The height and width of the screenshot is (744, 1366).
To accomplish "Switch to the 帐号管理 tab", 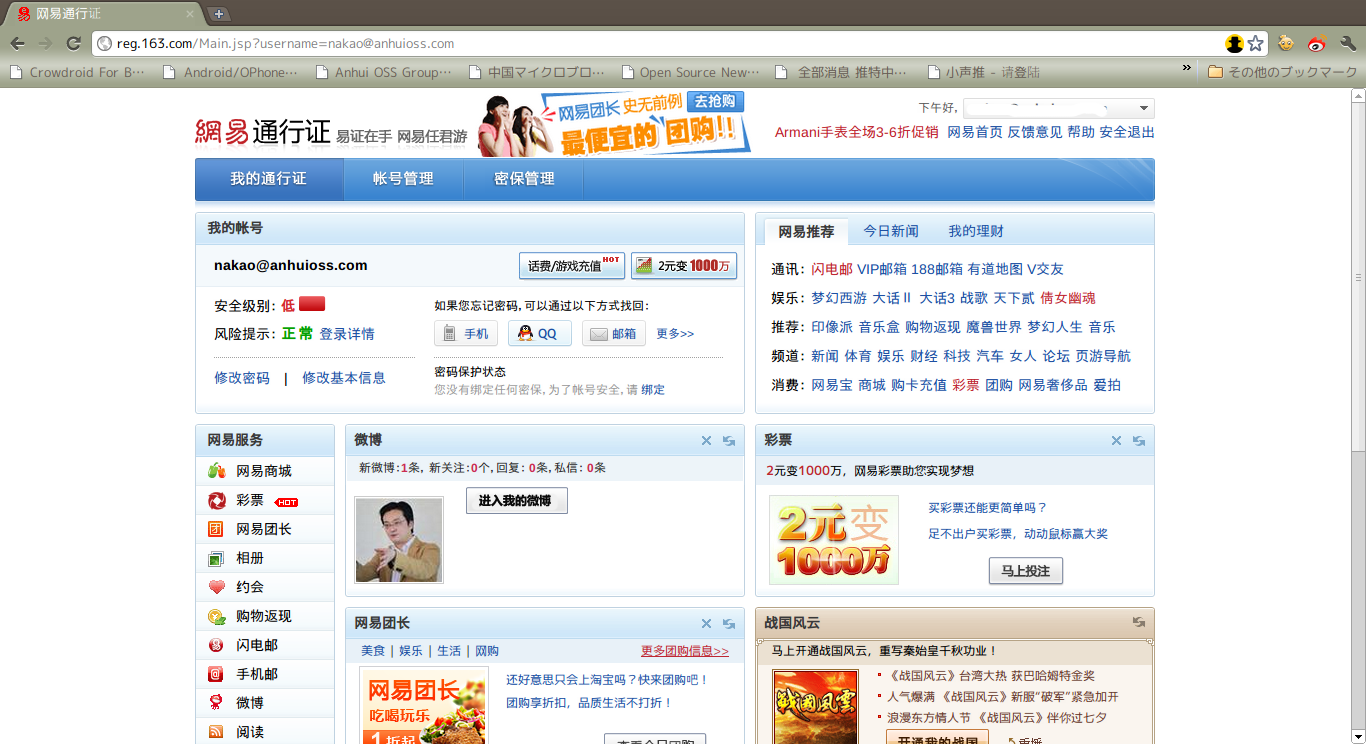I will click(x=403, y=179).
